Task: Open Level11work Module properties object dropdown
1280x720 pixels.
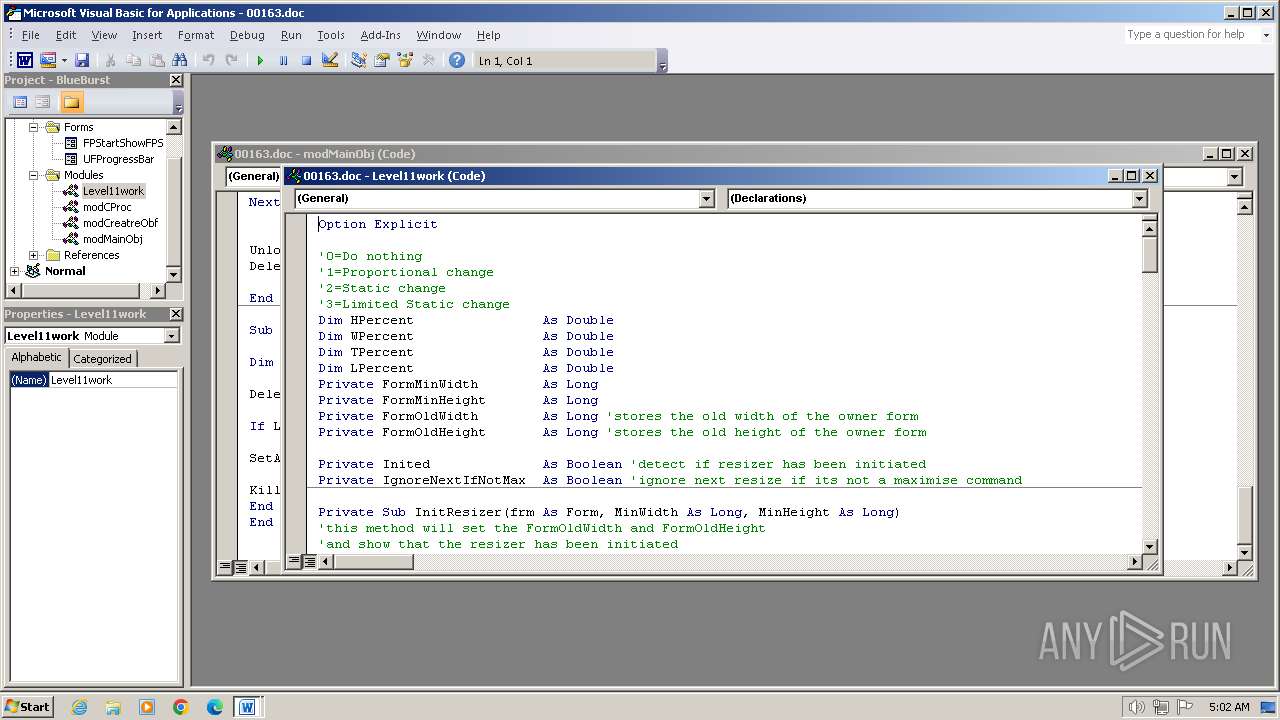Action: tap(172, 336)
